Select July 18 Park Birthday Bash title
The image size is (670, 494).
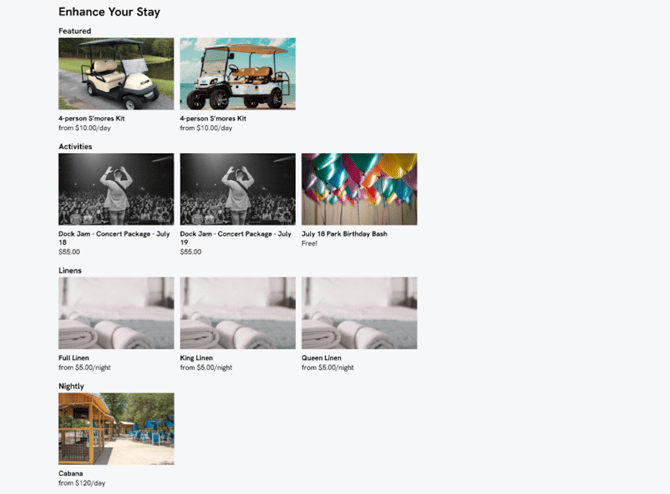344,234
